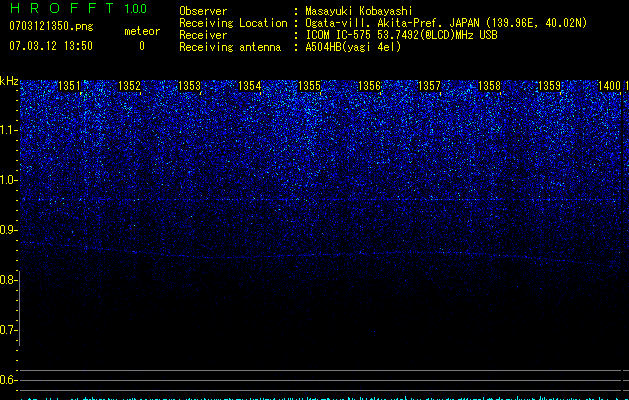
Task: Click the kHz axis unit label
Action: [x=9, y=81]
